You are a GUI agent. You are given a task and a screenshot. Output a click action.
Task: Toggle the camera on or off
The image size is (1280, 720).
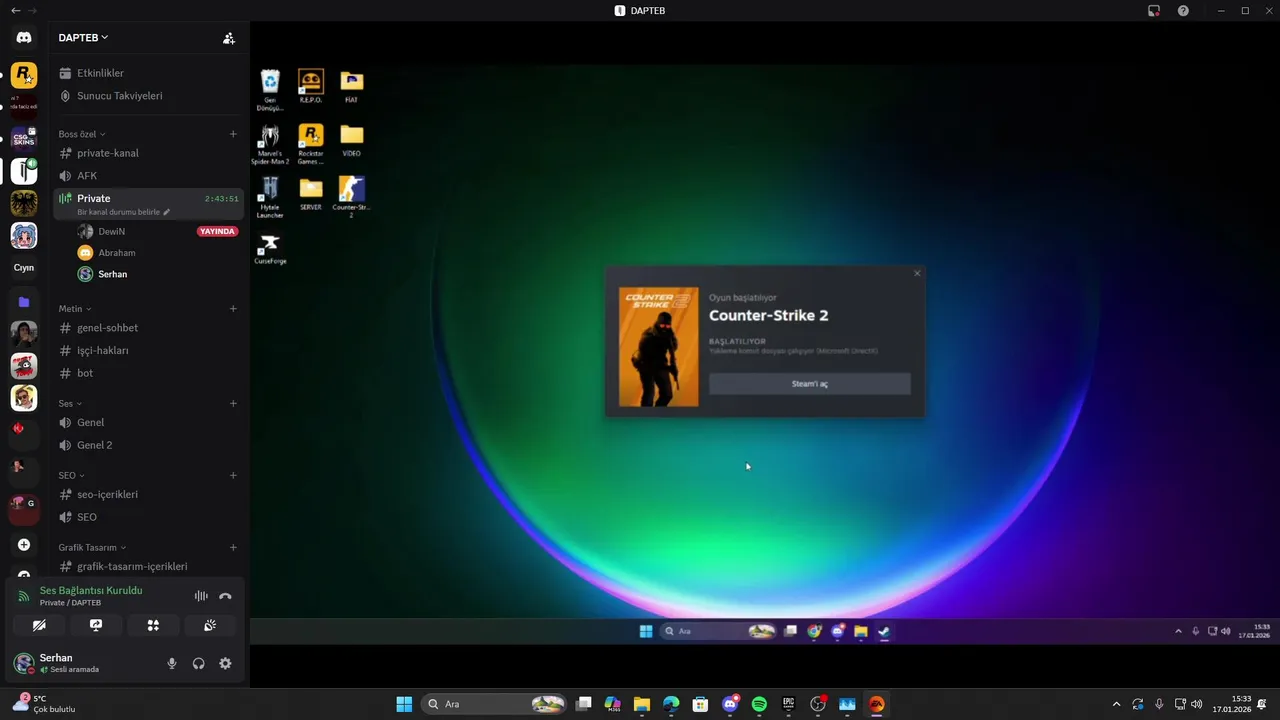[39, 625]
